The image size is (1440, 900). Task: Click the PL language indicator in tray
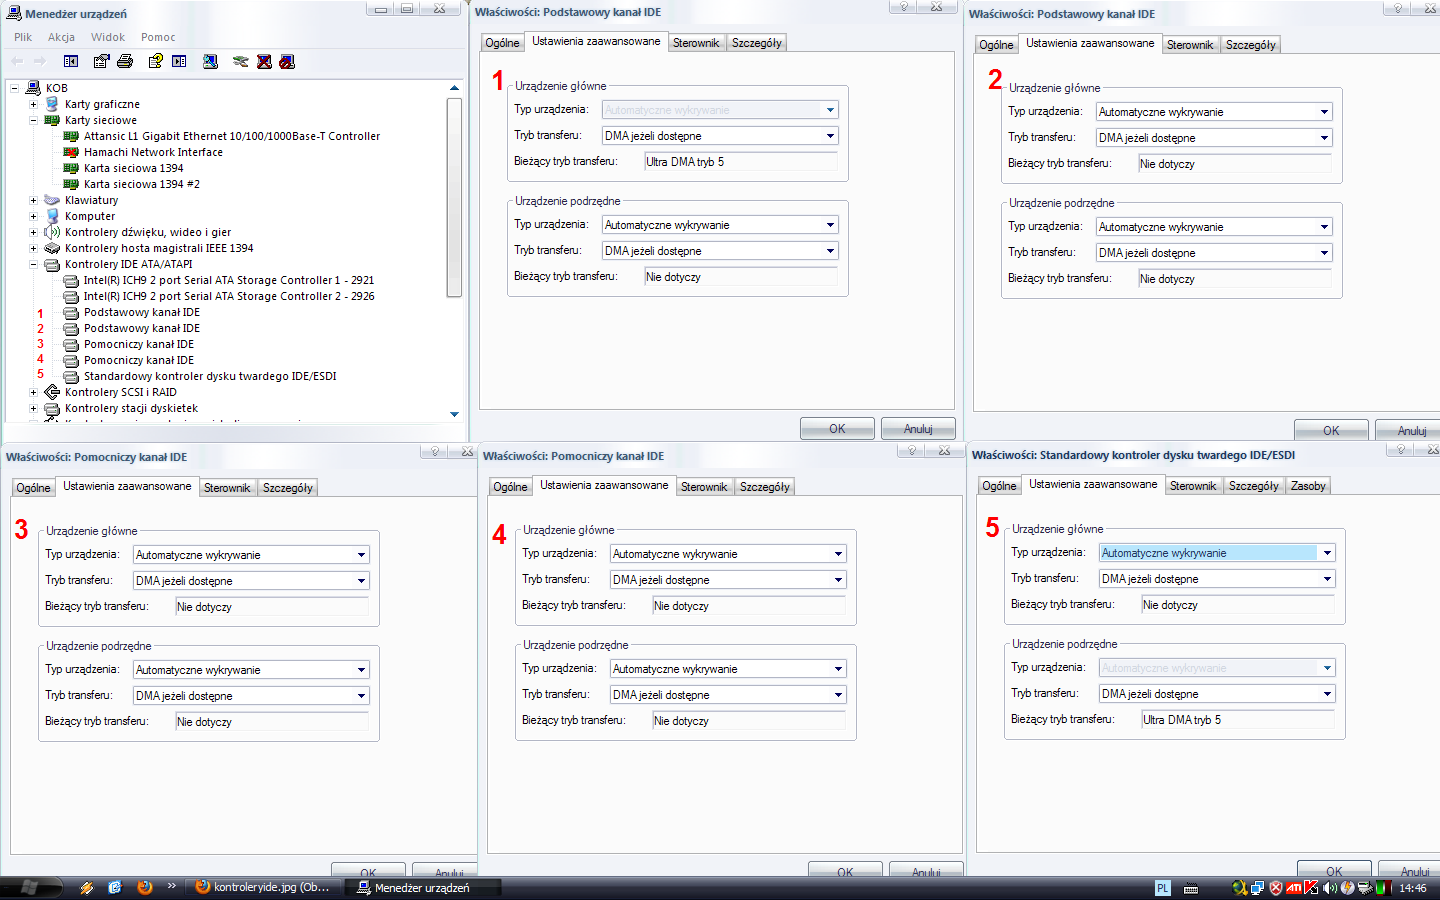(x=1162, y=888)
